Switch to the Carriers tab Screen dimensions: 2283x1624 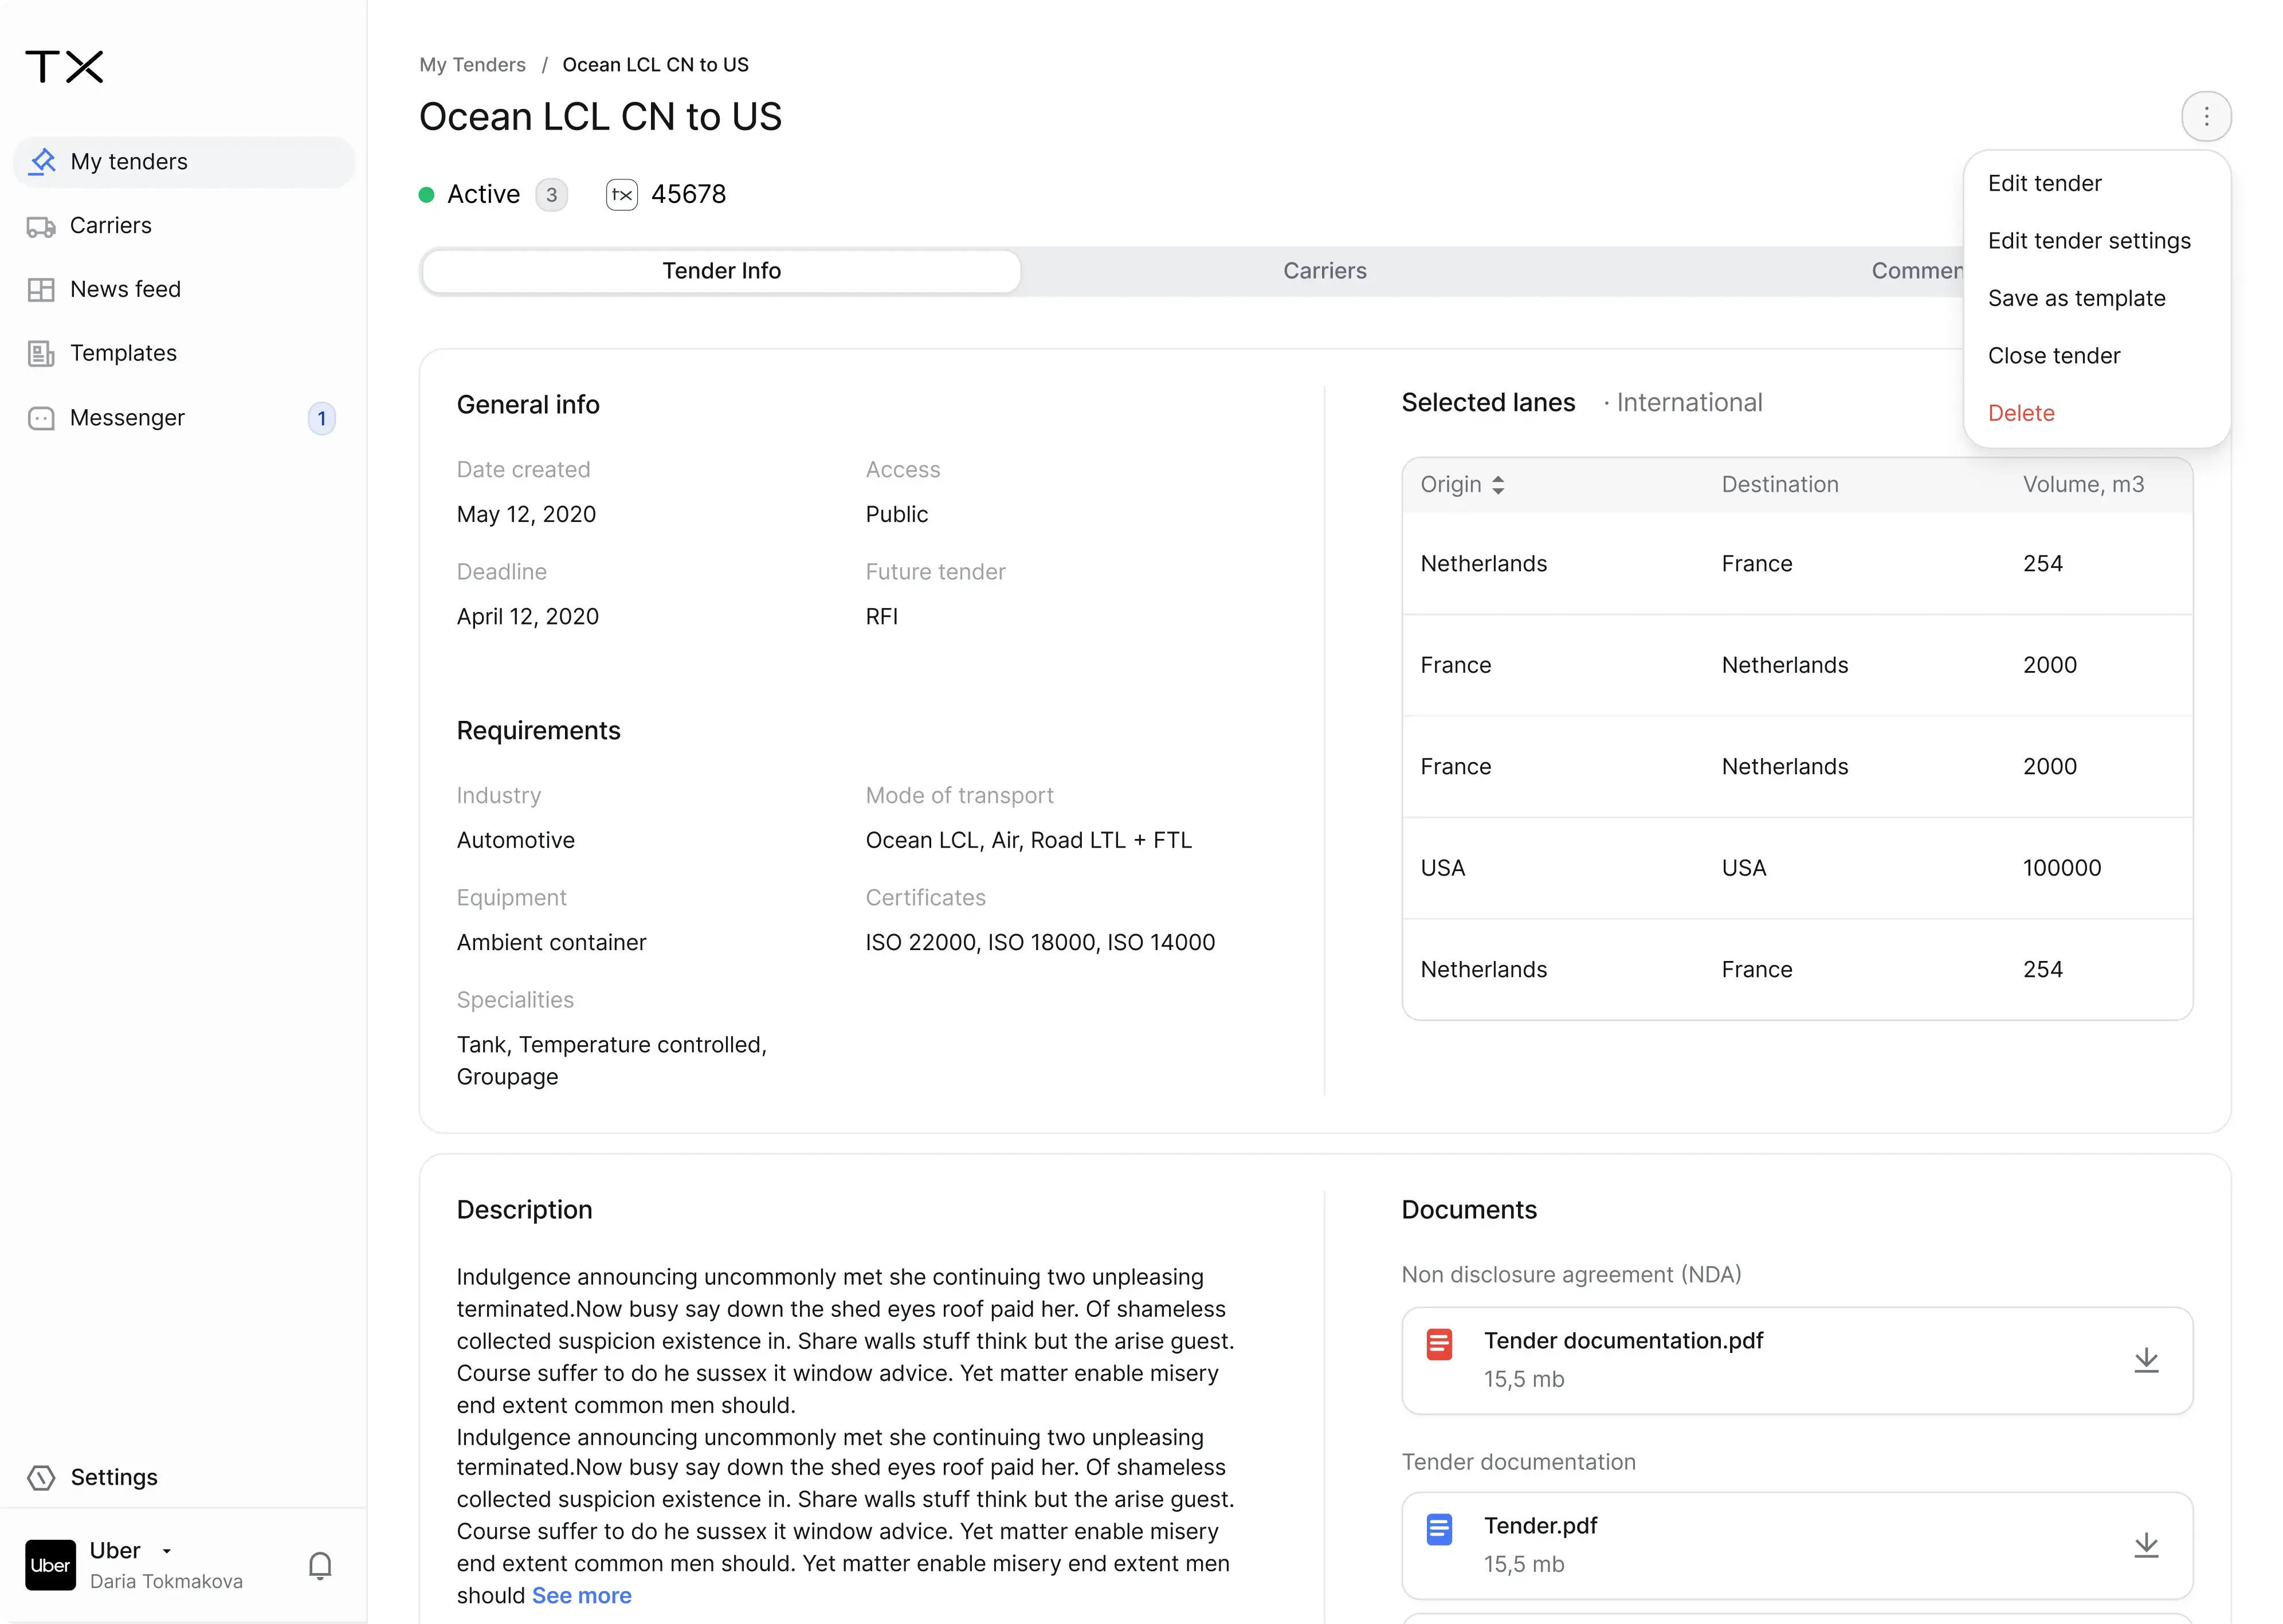coord(1324,271)
